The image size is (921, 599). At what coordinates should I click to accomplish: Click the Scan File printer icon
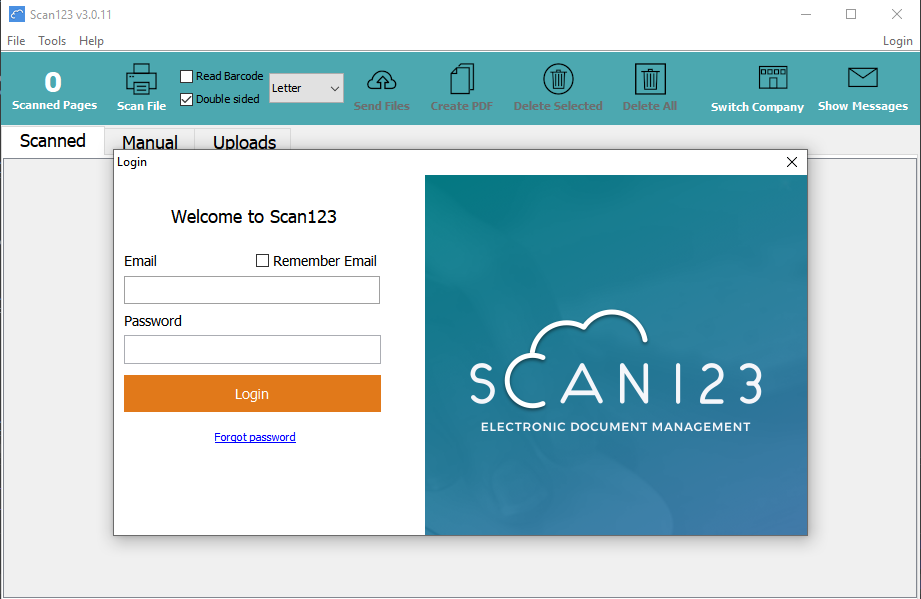pyautogui.click(x=141, y=80)
